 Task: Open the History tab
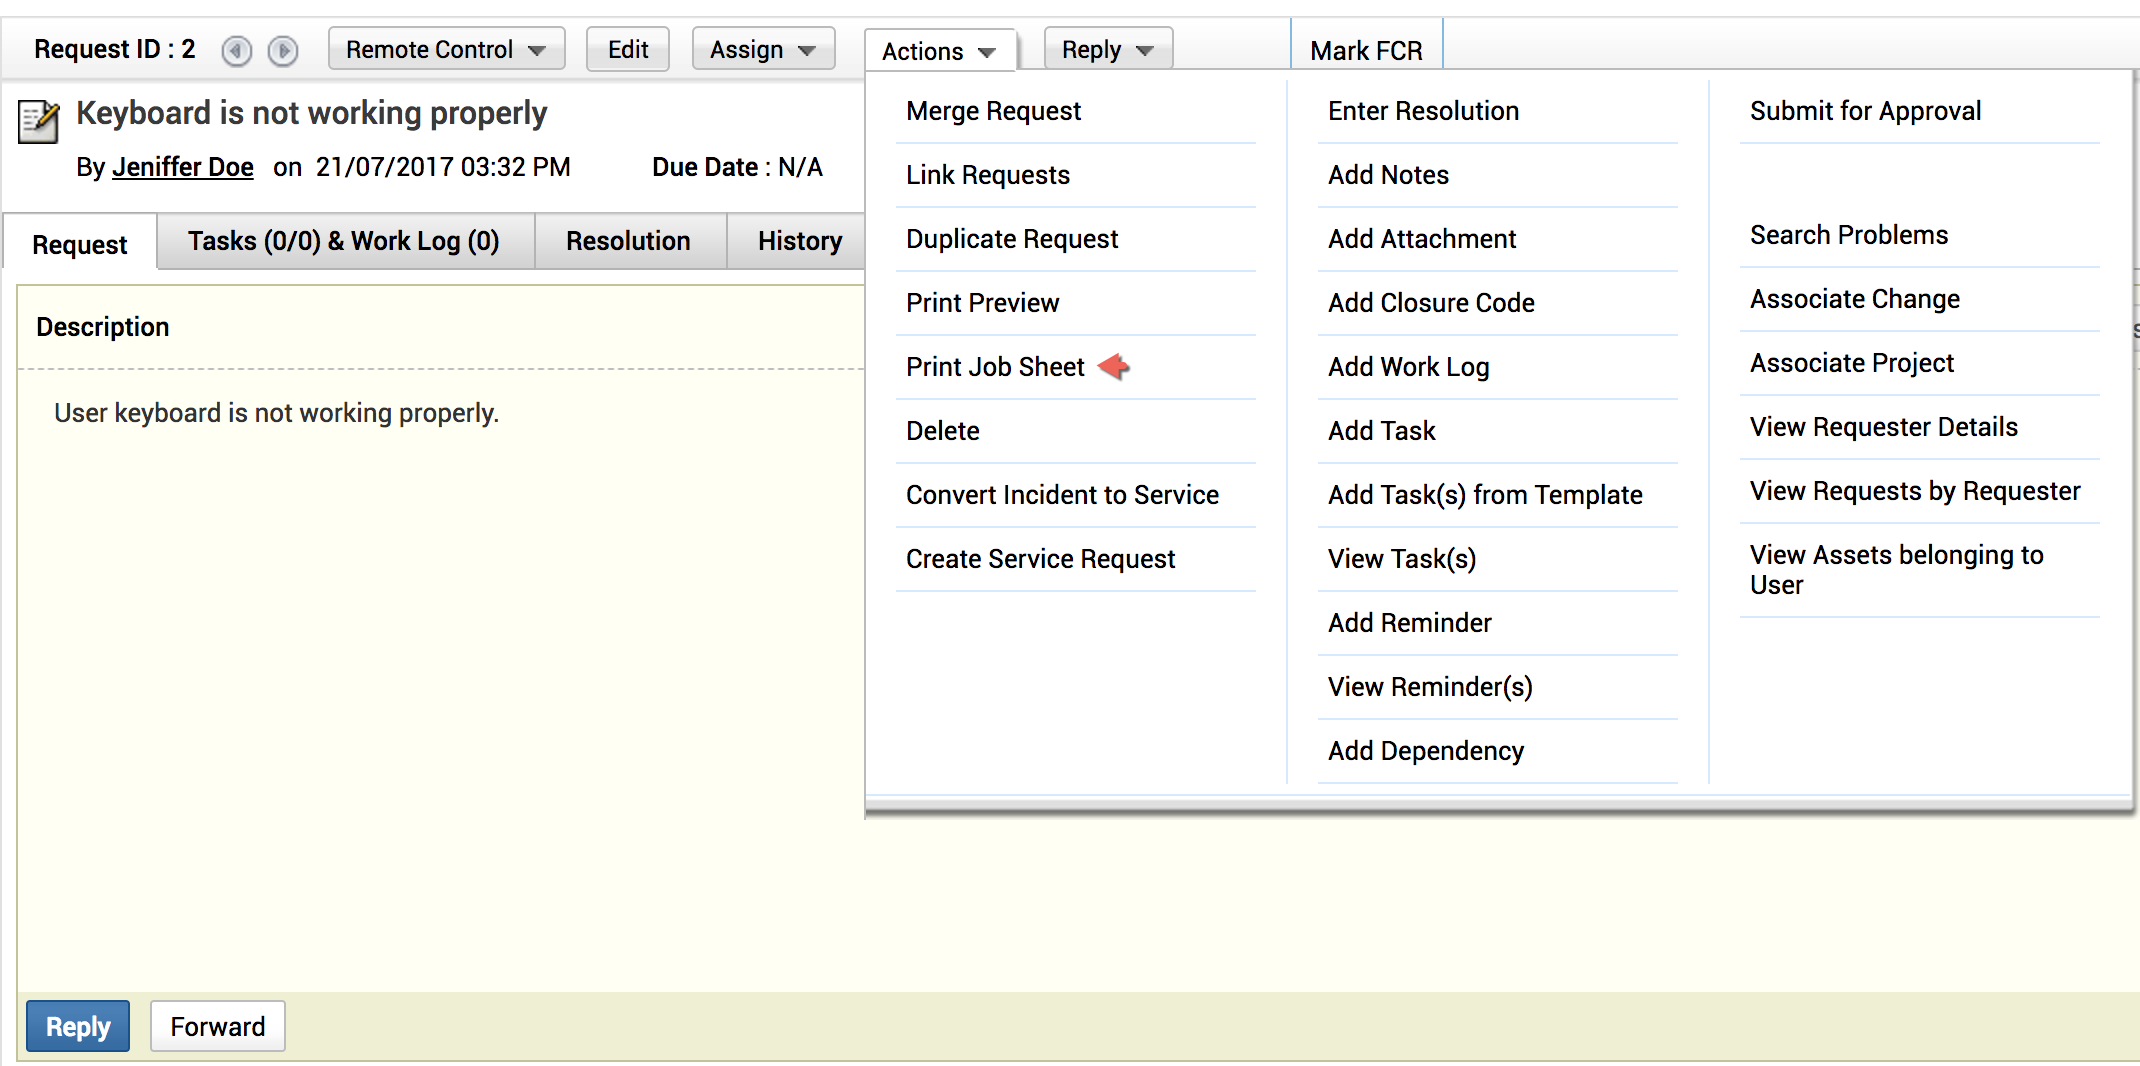tap(799, 241)
